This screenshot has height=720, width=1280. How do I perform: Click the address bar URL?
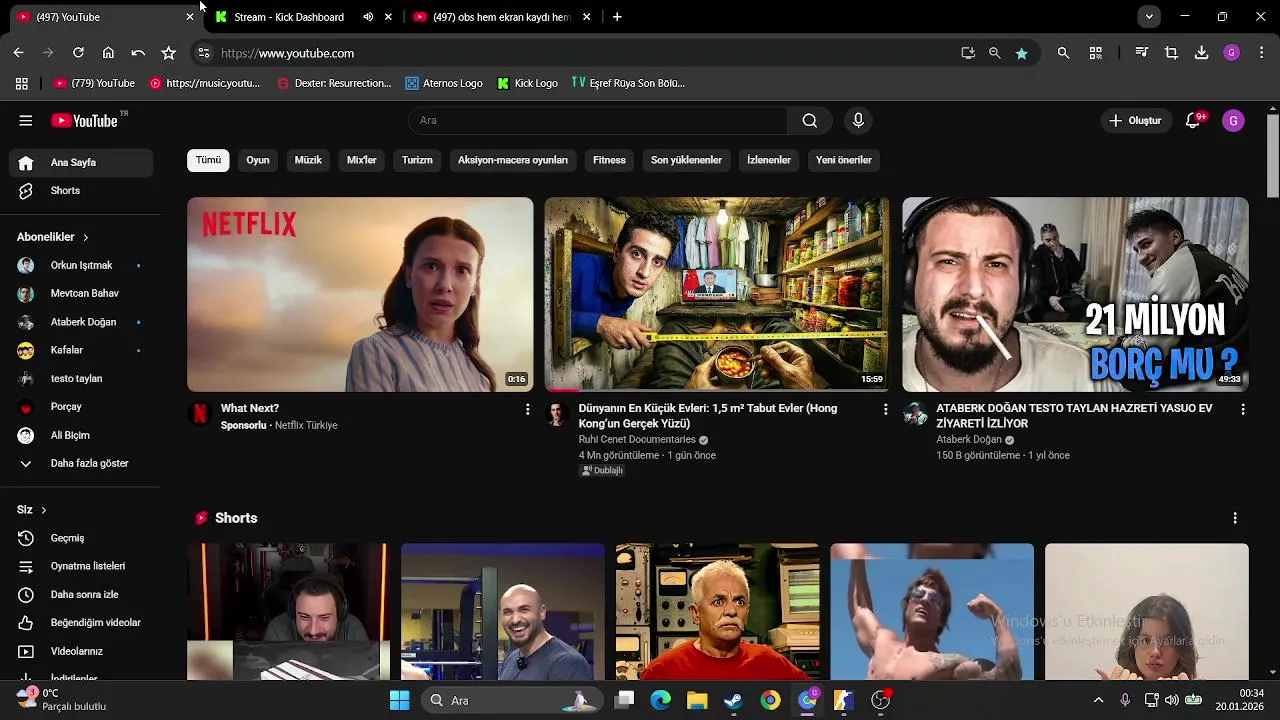coord(287,54)
